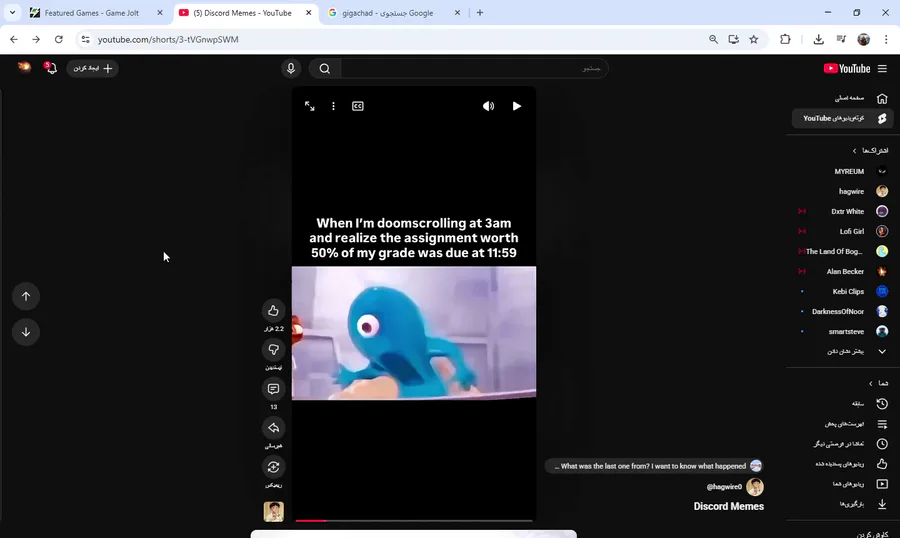Reload the YouTube page
This screenshot has width=900, height=538.
[x=59, y=39]
